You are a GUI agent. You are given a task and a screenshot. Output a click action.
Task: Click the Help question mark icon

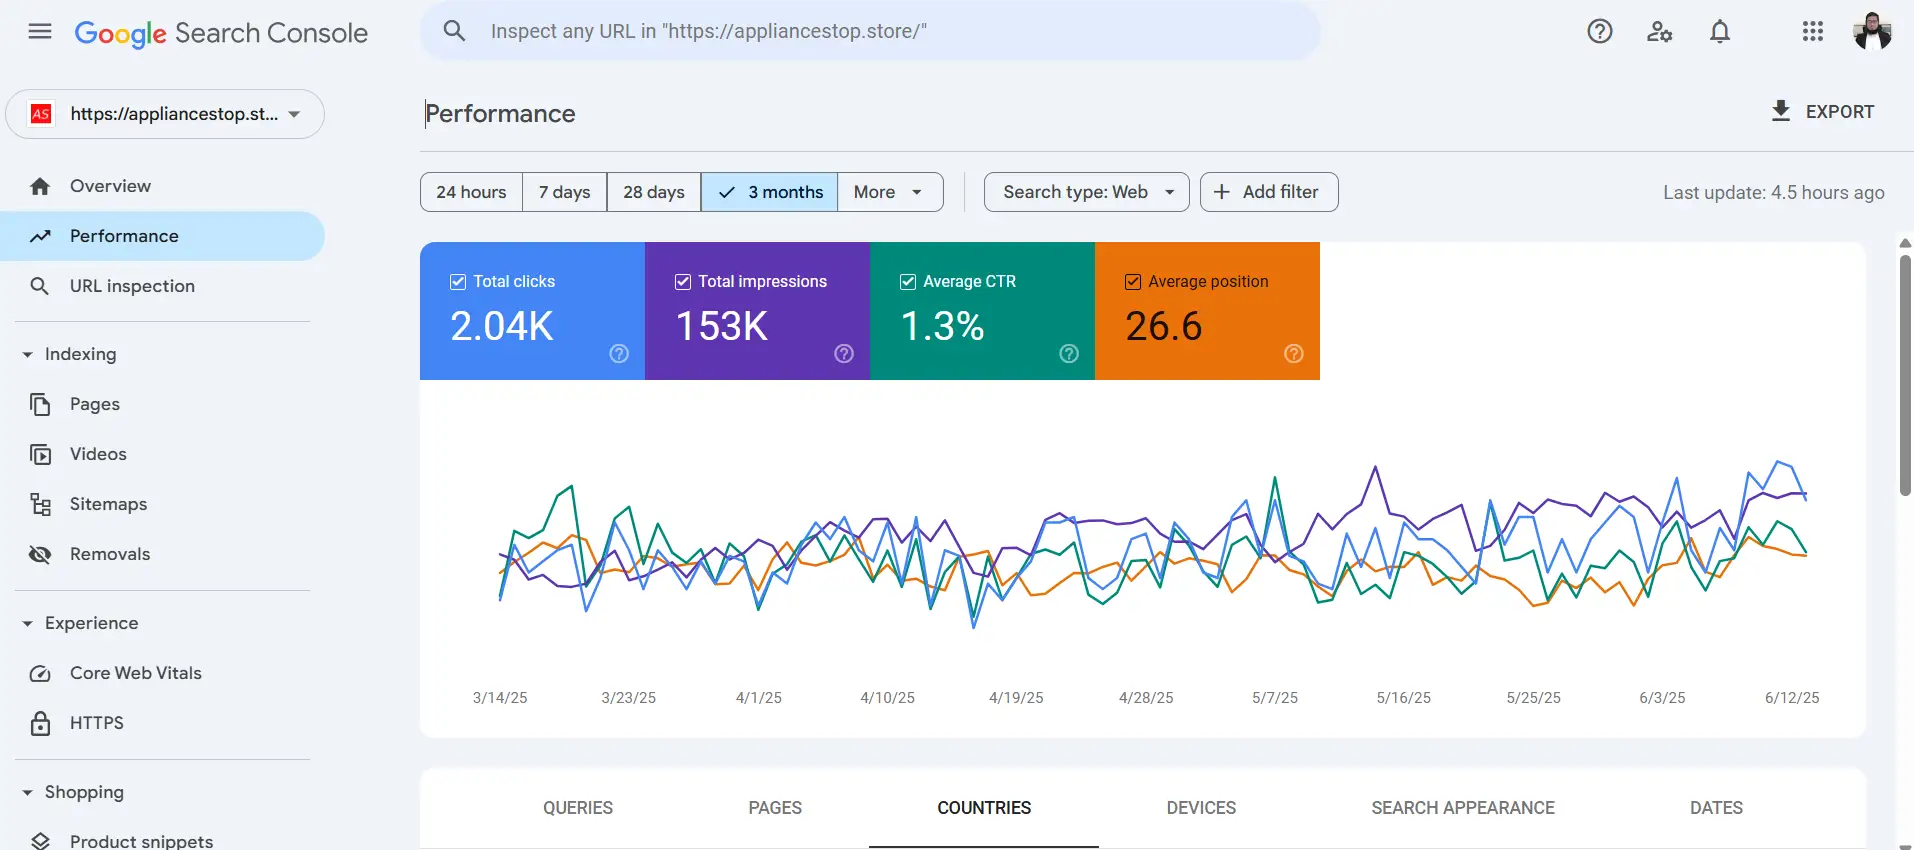pyautogui.click(x=1600, y=32)
